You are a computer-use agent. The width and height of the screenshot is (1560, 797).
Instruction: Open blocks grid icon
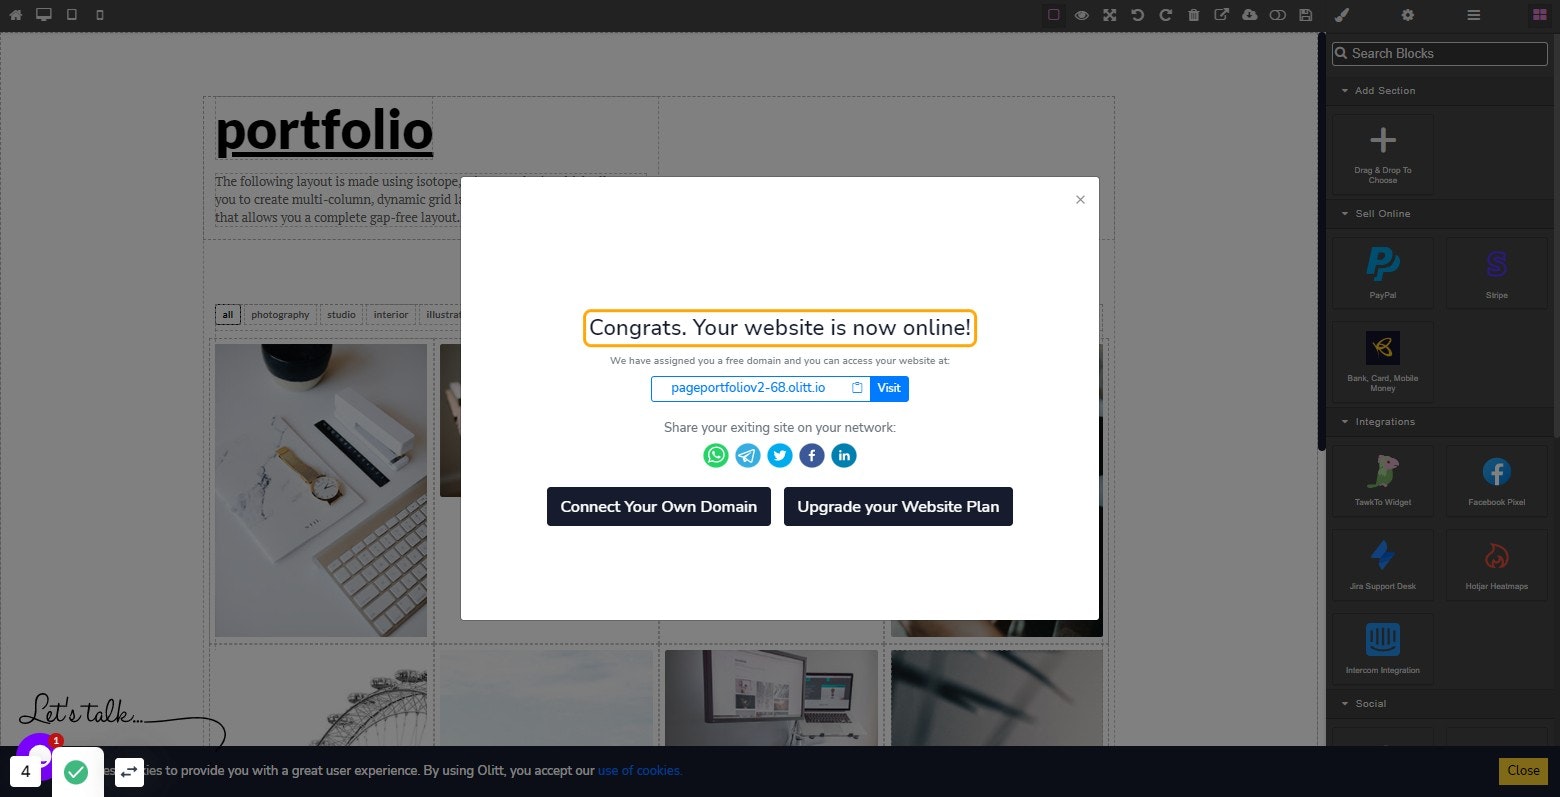1540,15
